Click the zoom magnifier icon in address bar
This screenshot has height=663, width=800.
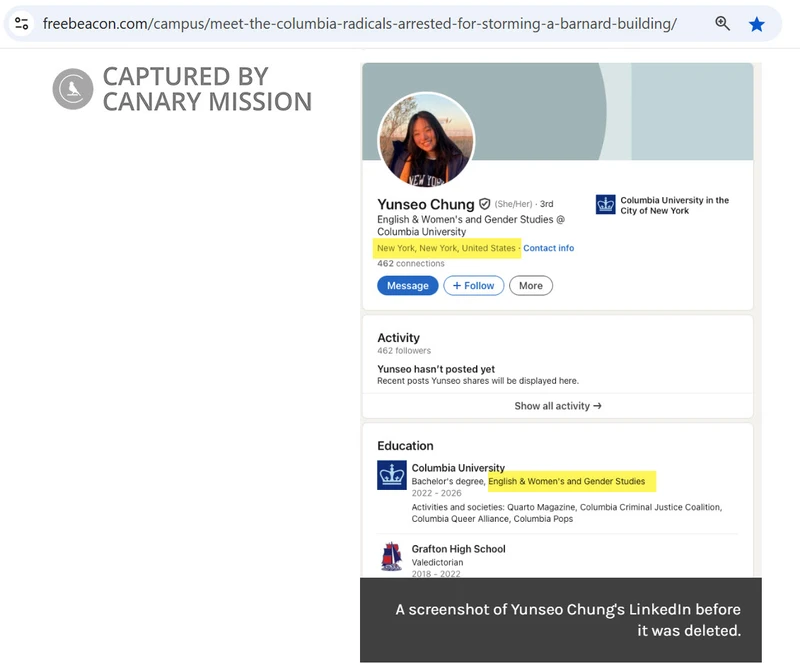(x=722, y=23)
